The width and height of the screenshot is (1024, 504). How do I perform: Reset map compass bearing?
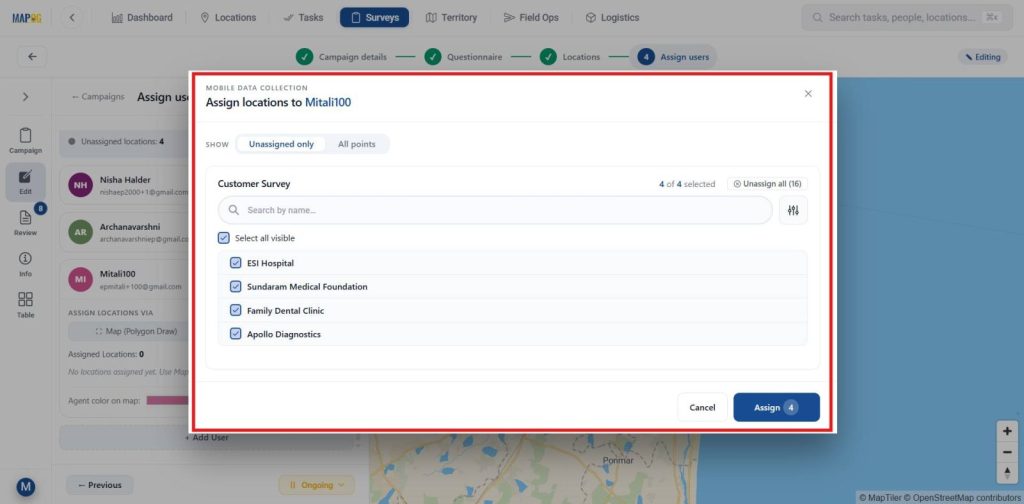1007,473
